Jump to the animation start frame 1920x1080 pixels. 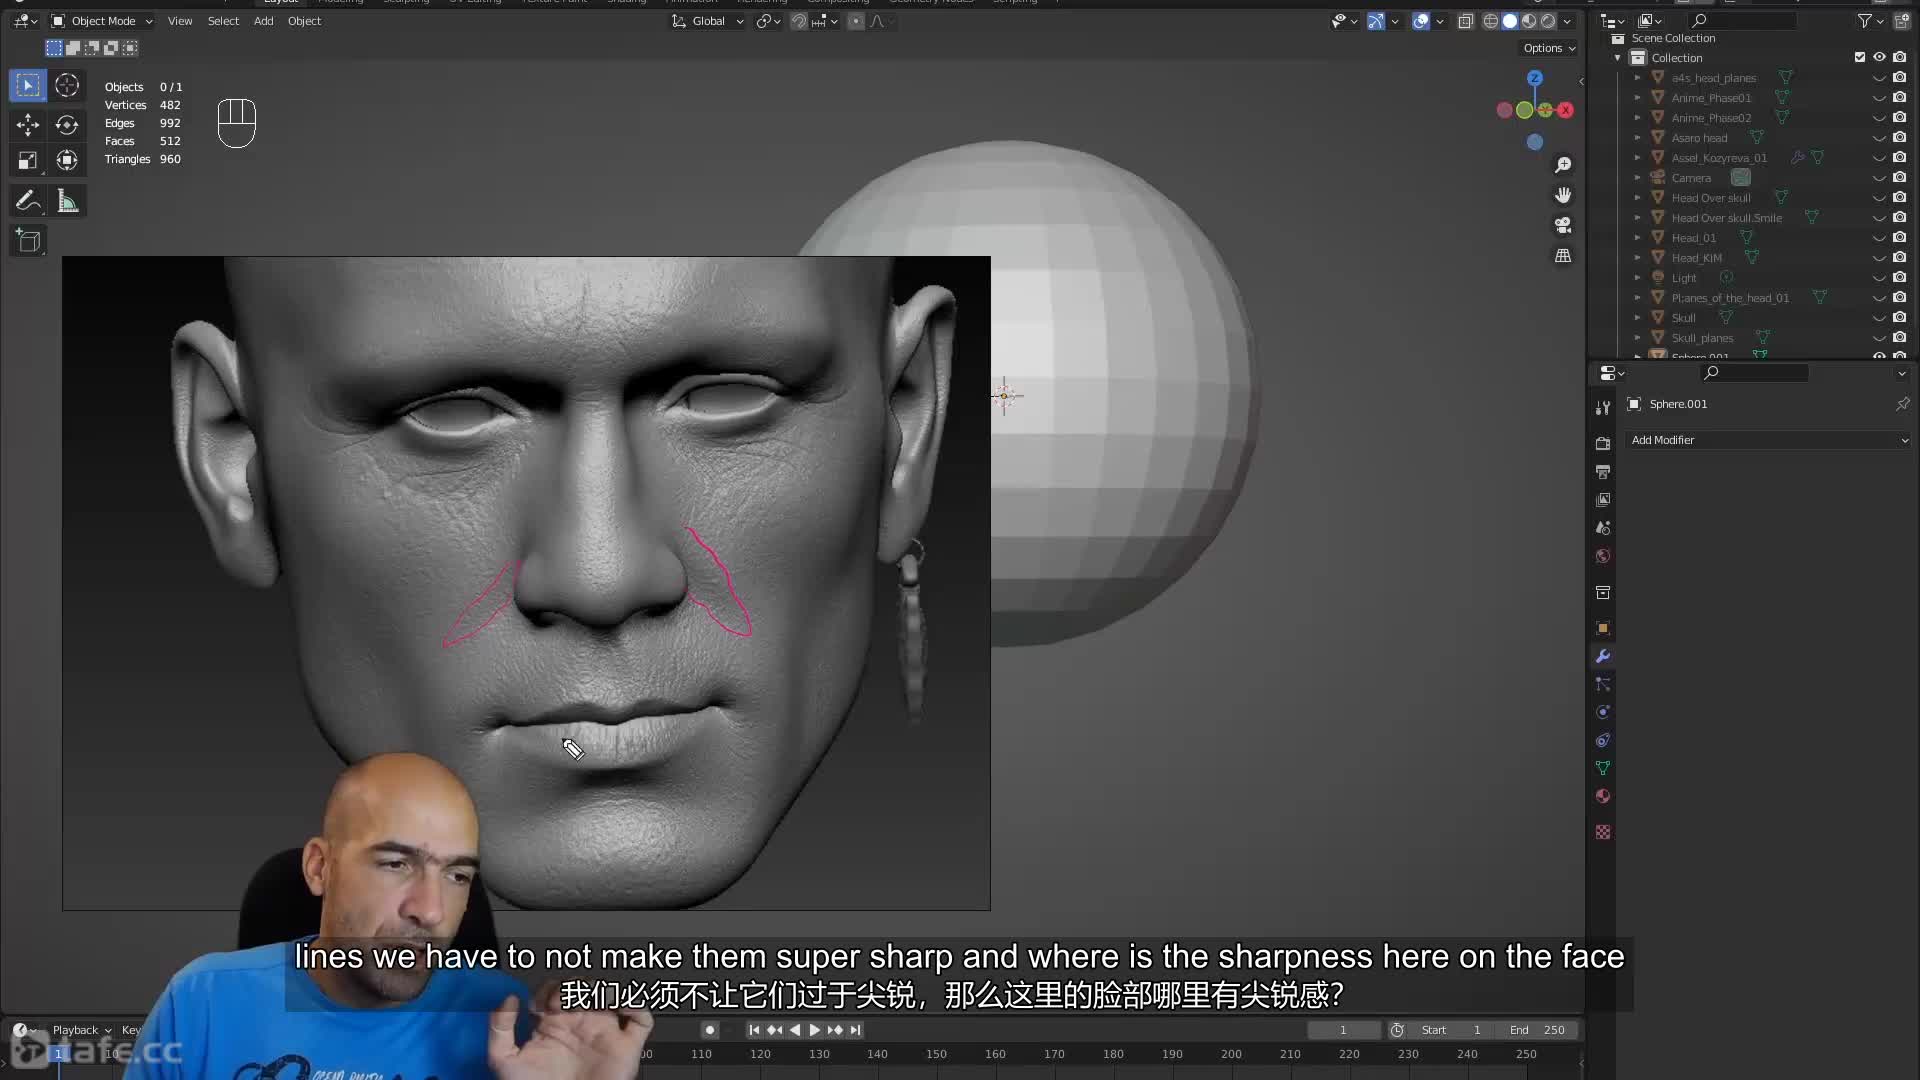(x=754, y=1030)
